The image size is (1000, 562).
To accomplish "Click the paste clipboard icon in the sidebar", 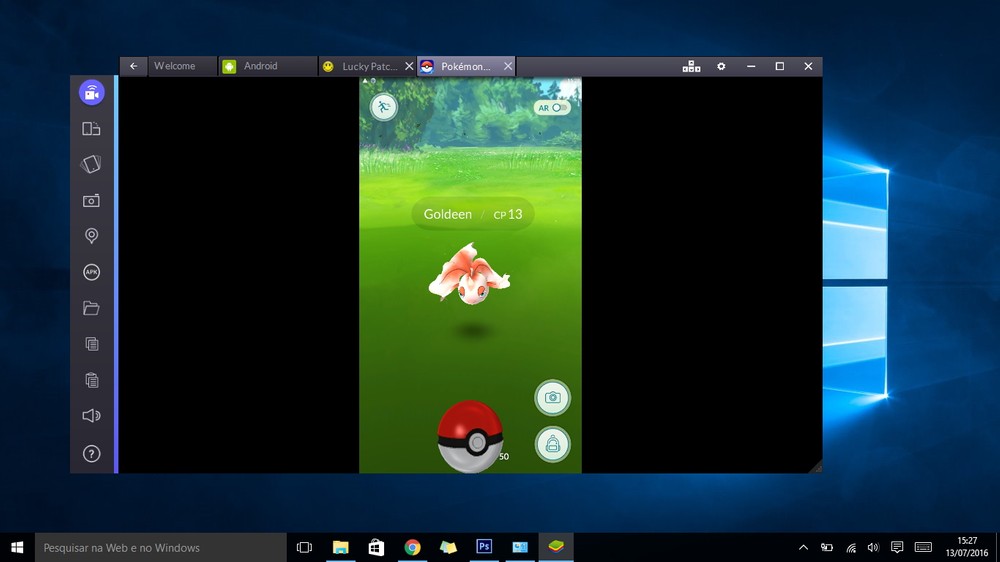I will coord(91,380).
